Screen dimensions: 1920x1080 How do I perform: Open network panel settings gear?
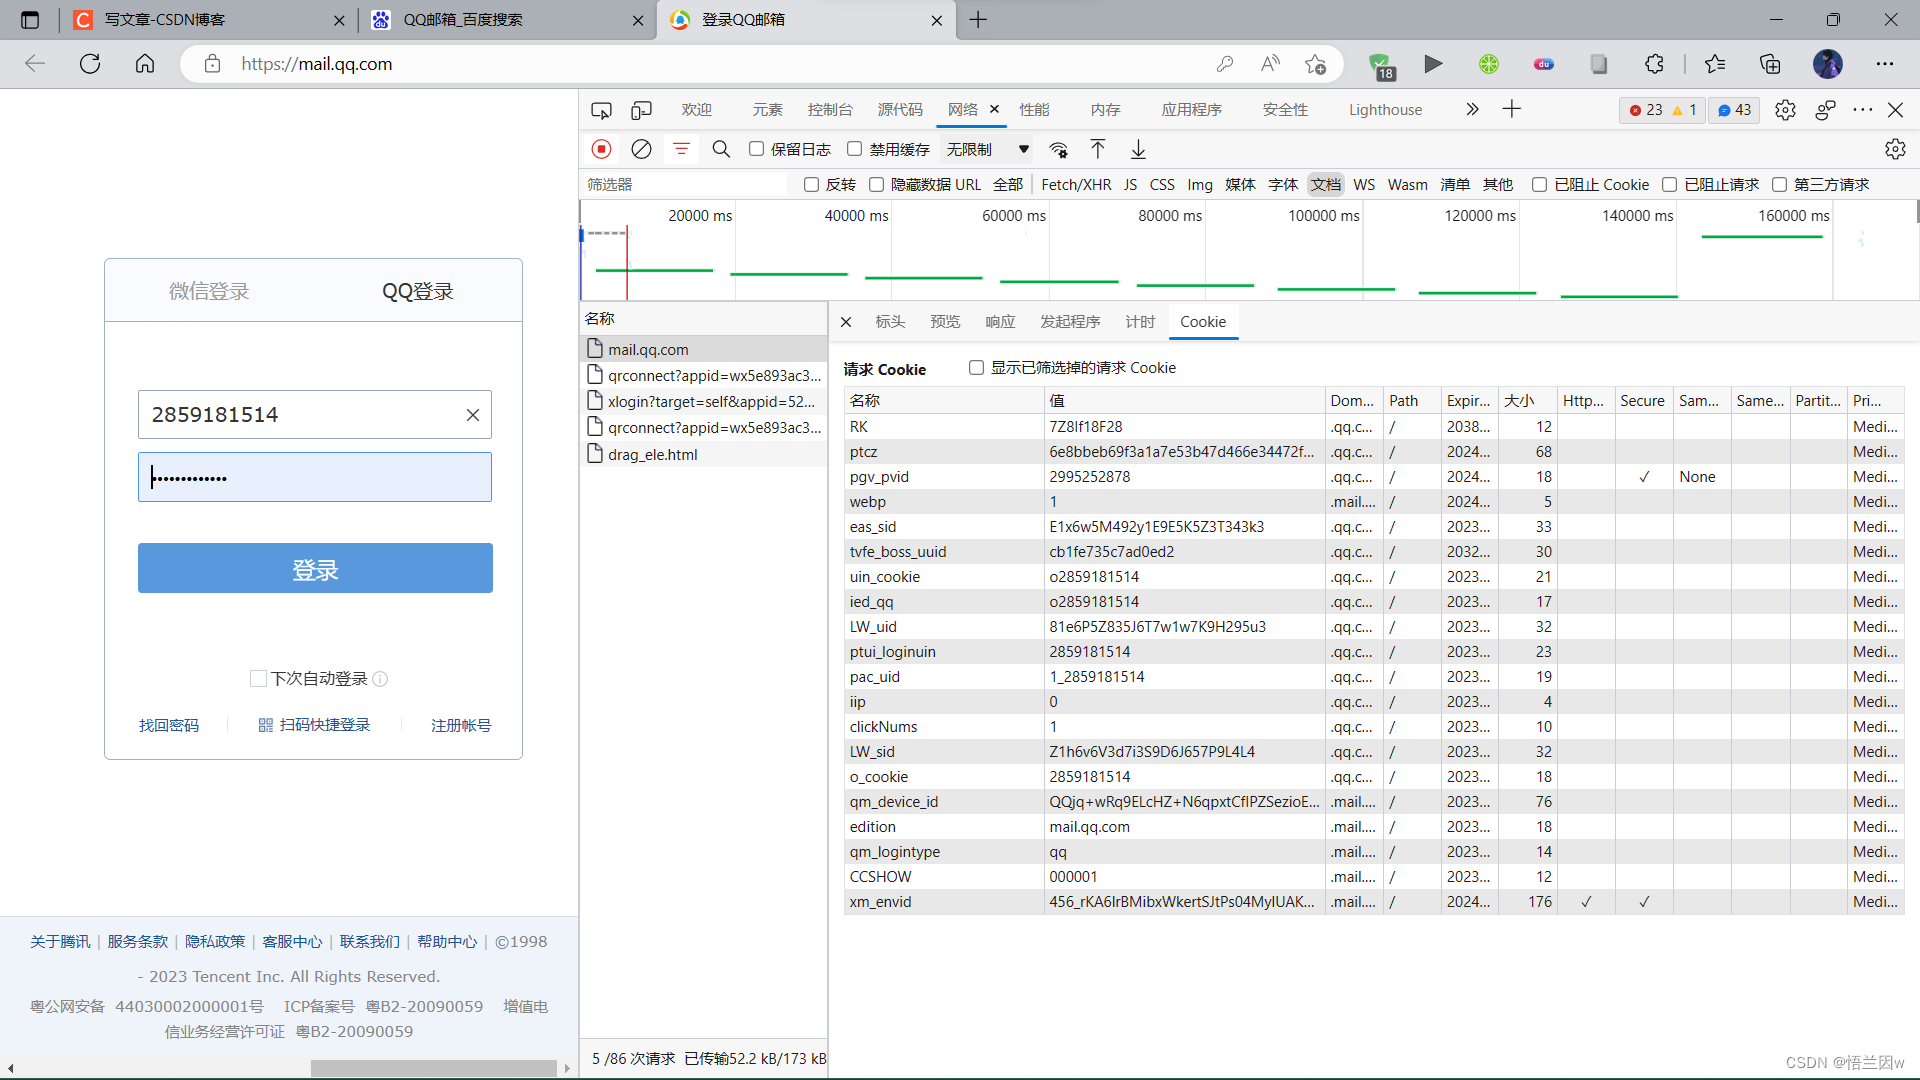tap(1895, 149)
